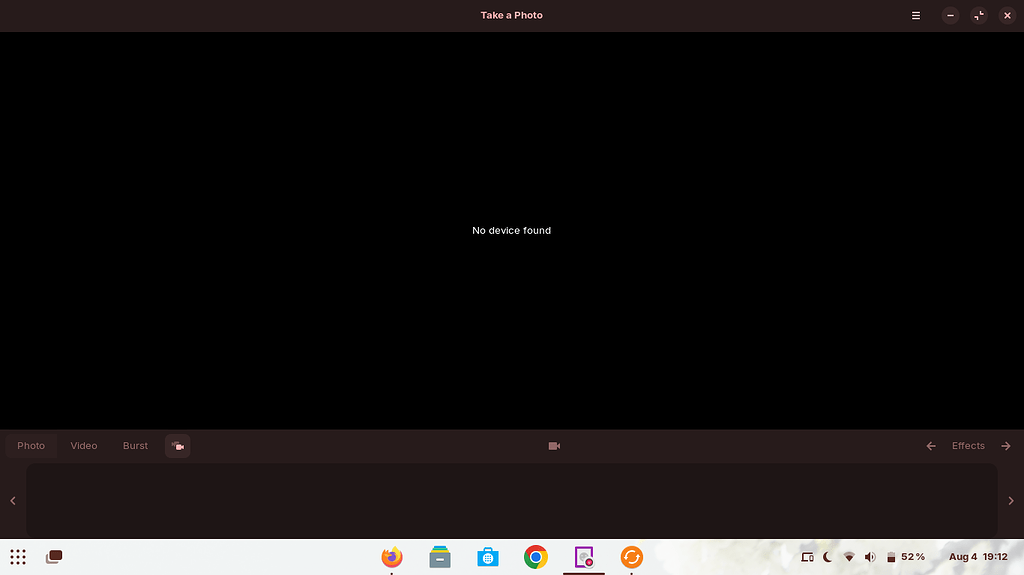Open the calendar by clicking Aug 4 19:12
This screenshot has height=575, width=1024.
tap(977, 557)
